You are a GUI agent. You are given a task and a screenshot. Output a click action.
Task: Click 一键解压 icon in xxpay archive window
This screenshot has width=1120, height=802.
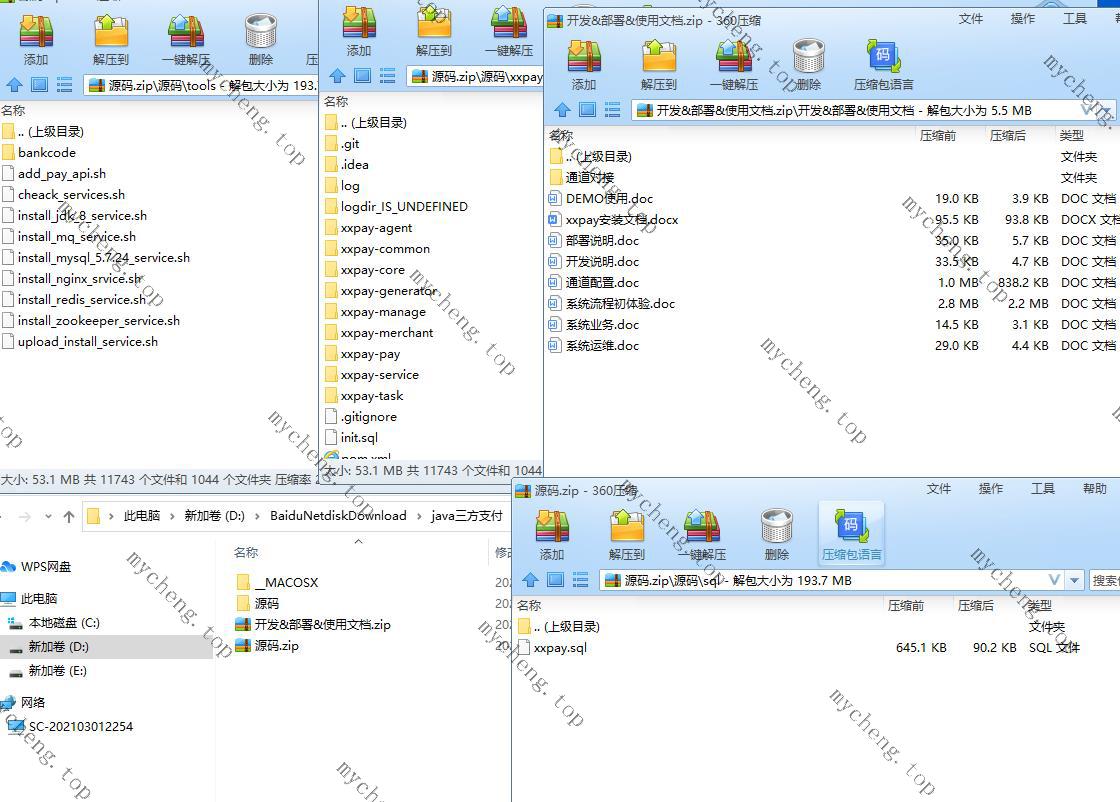509,24
